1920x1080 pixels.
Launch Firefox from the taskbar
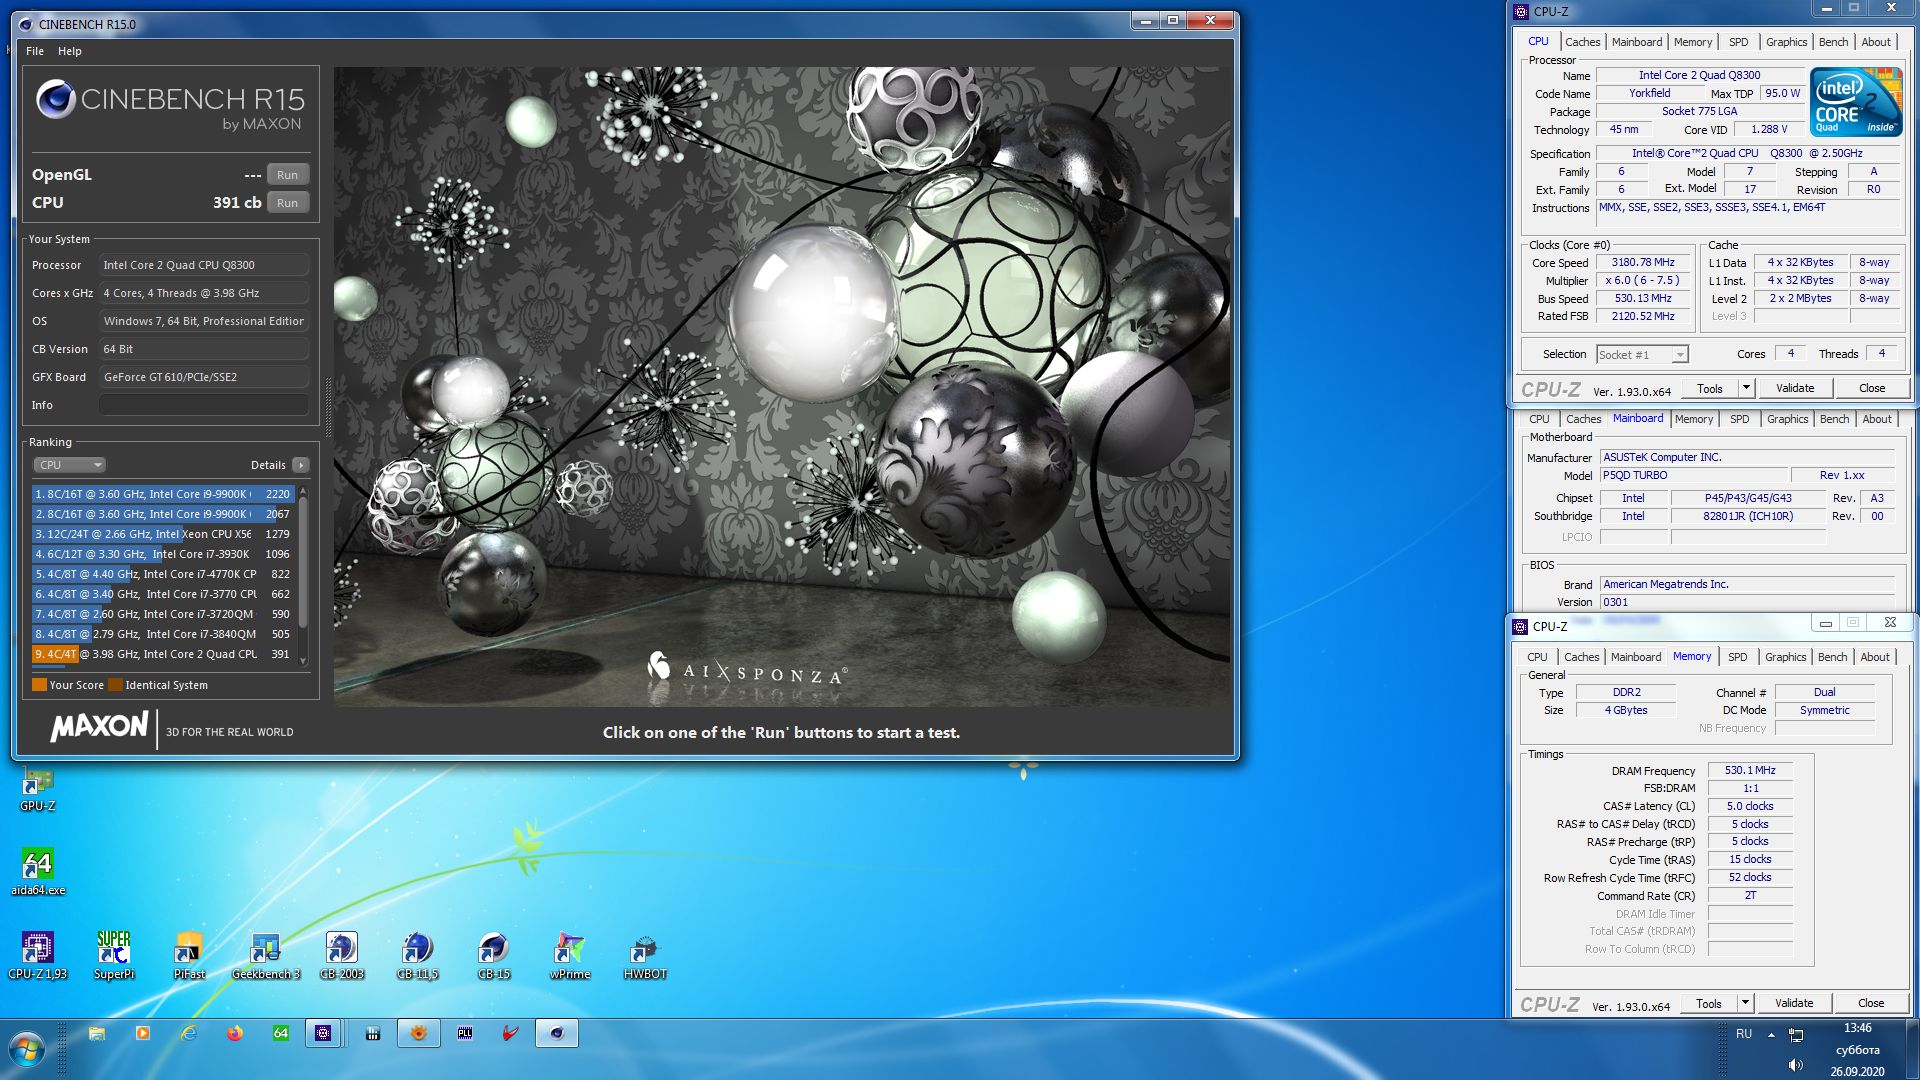[x=235, y=1034]
